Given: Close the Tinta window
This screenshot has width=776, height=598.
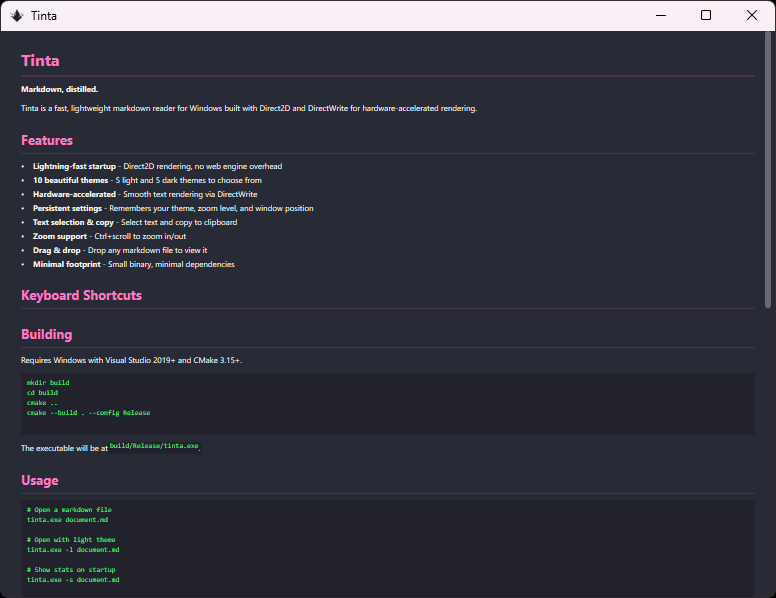Looking at the screenshot, I should click(752, 15).
